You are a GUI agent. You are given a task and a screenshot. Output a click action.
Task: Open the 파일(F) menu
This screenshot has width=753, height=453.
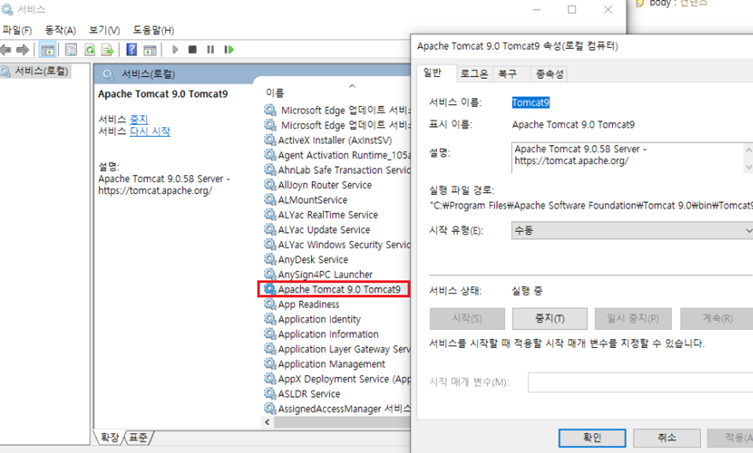click(x=17, y=30)
